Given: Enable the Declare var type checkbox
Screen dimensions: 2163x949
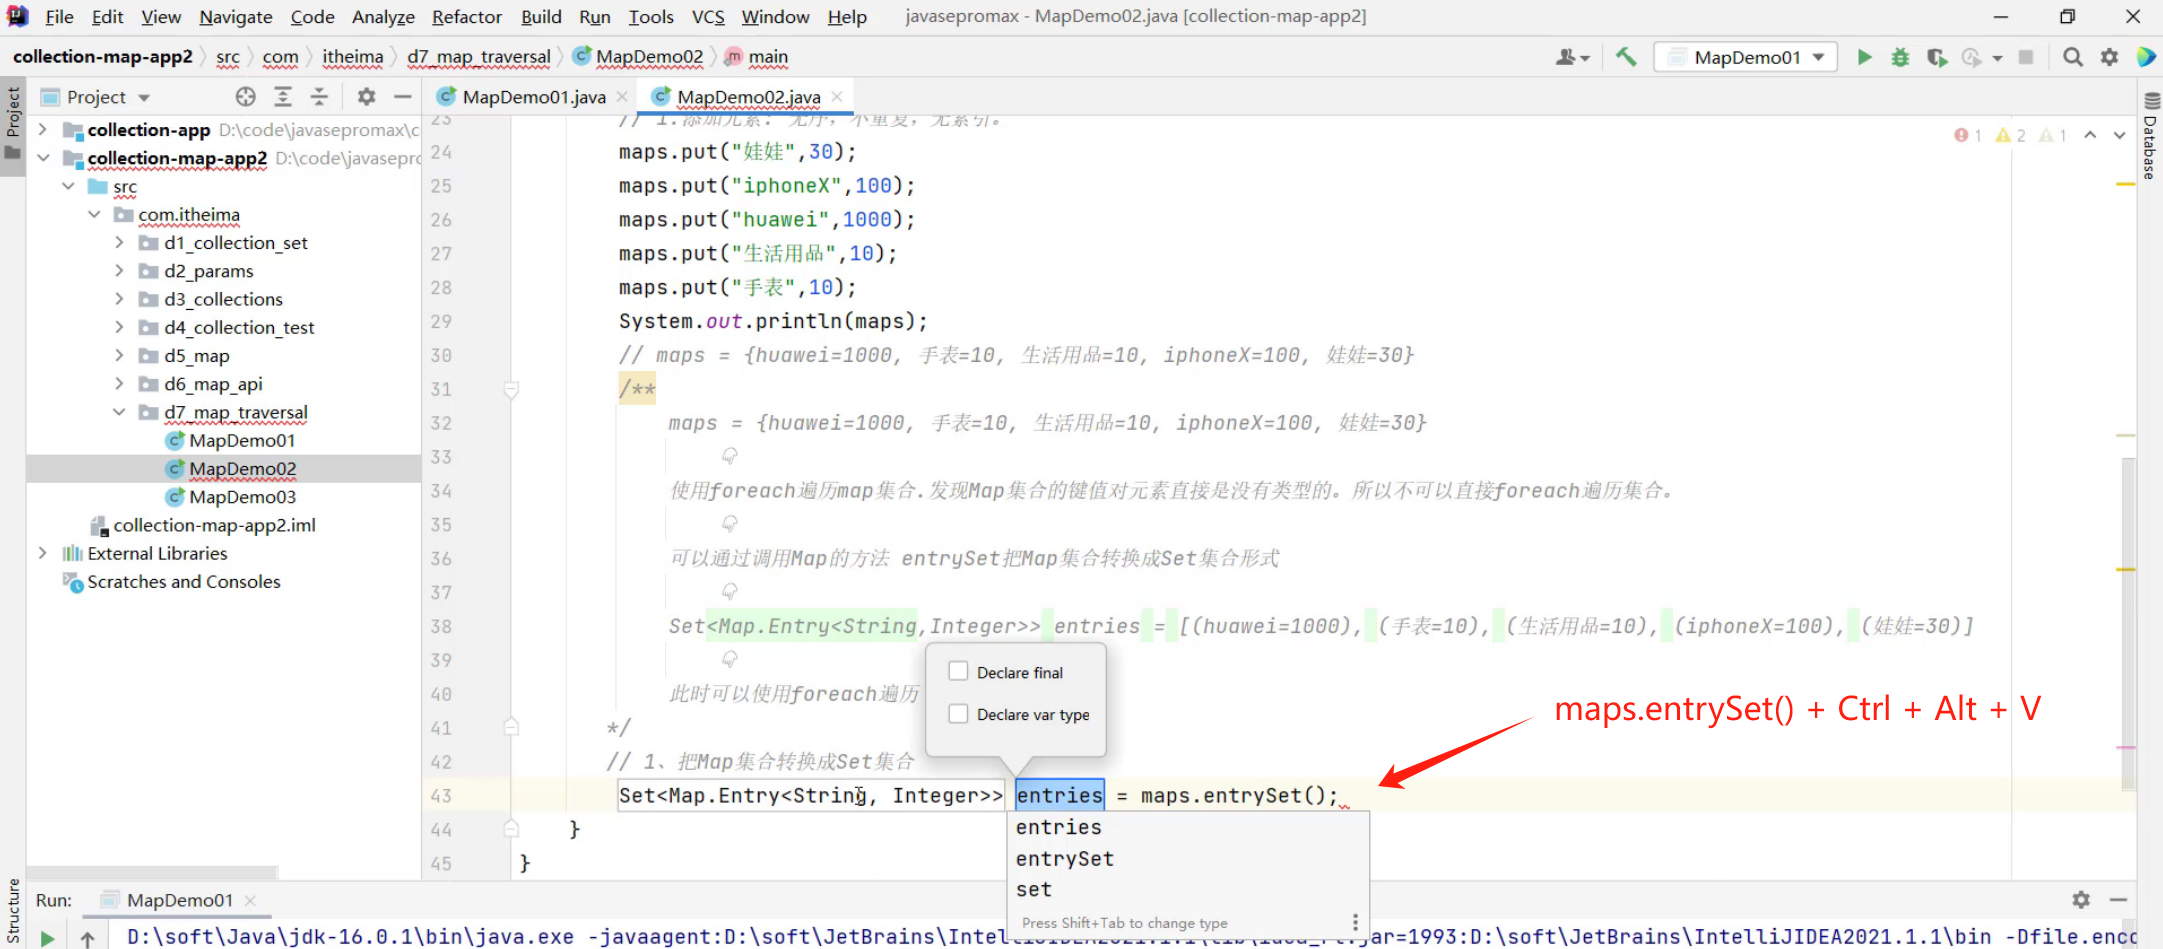Looking at the screenshot, I should point(958,713).
